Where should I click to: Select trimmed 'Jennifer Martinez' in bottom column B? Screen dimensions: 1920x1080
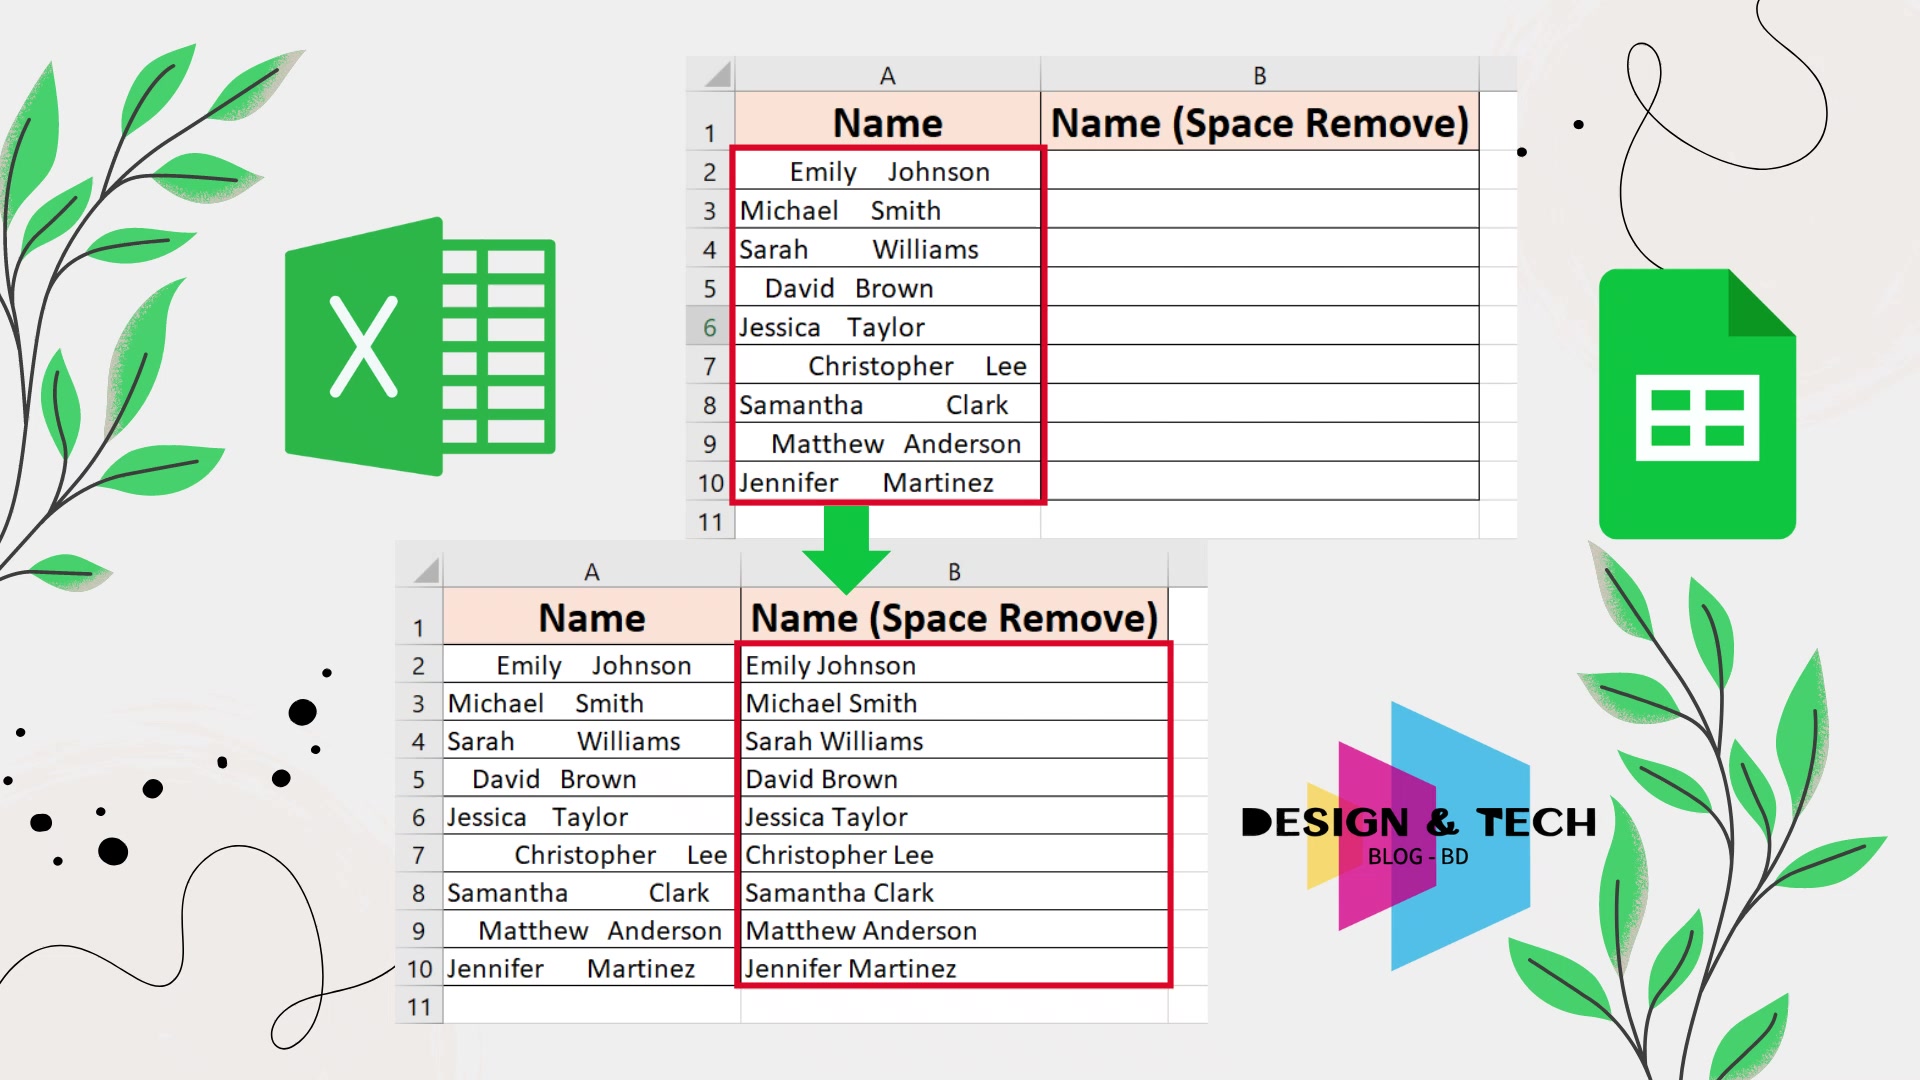pyautogui.click(x=954, y=968)
